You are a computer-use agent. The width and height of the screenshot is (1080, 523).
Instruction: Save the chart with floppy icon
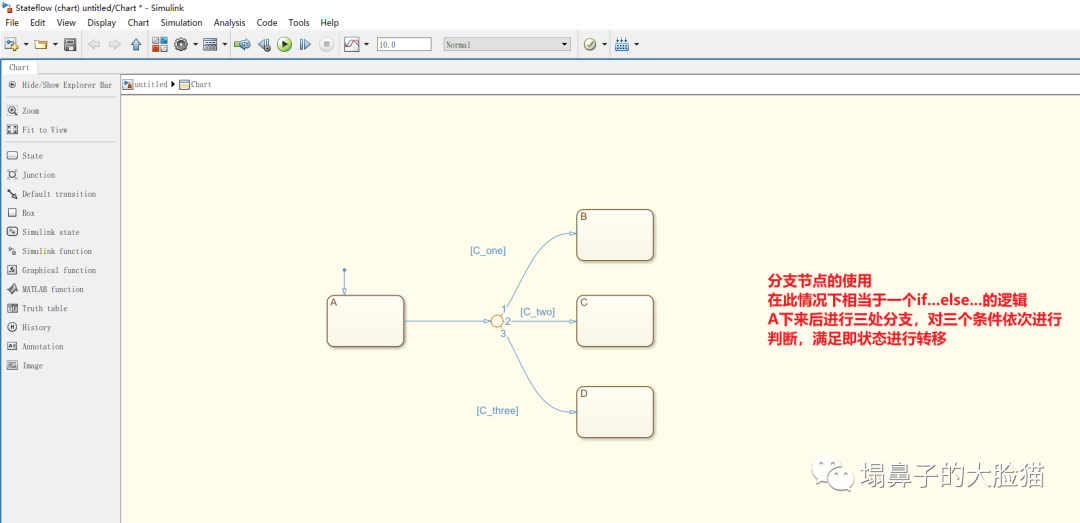pos(70,45)
